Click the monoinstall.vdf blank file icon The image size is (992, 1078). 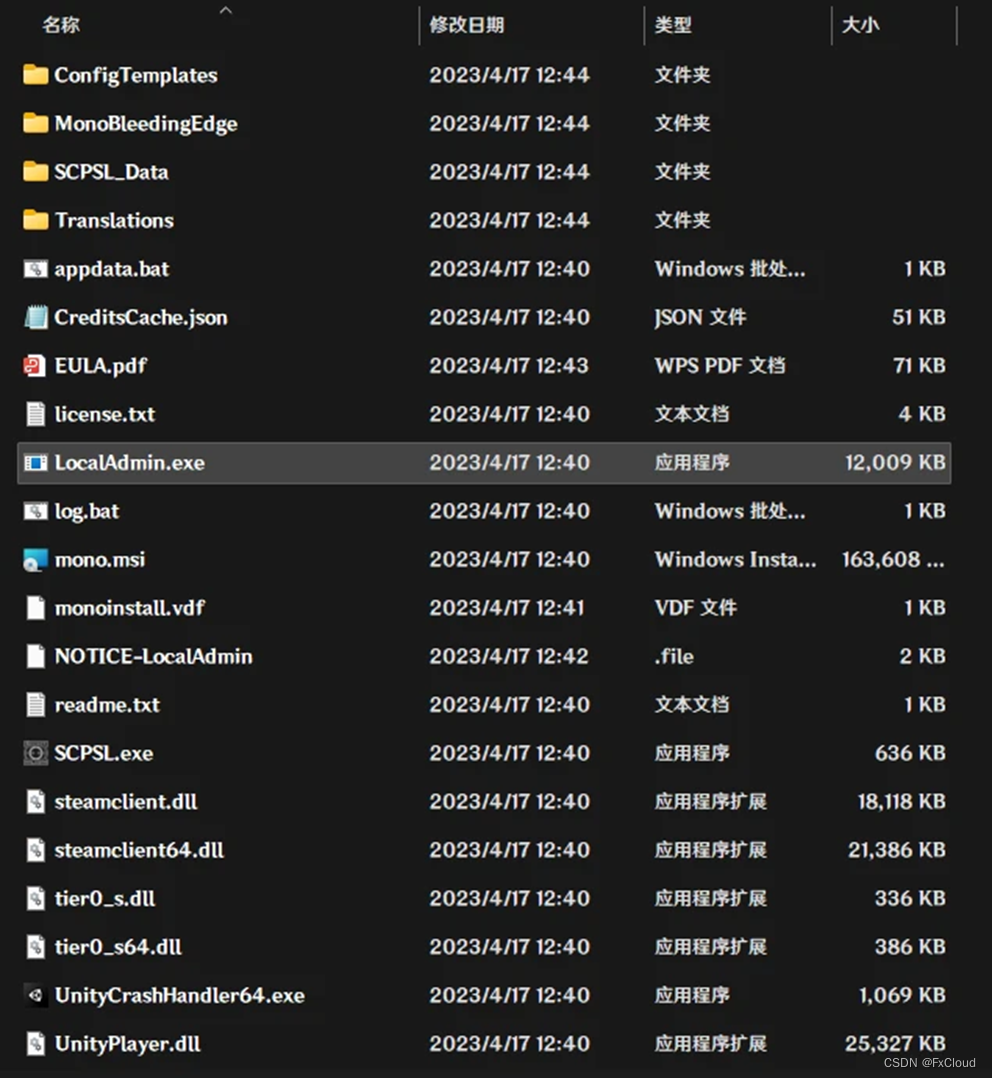[x=35, y=608]
